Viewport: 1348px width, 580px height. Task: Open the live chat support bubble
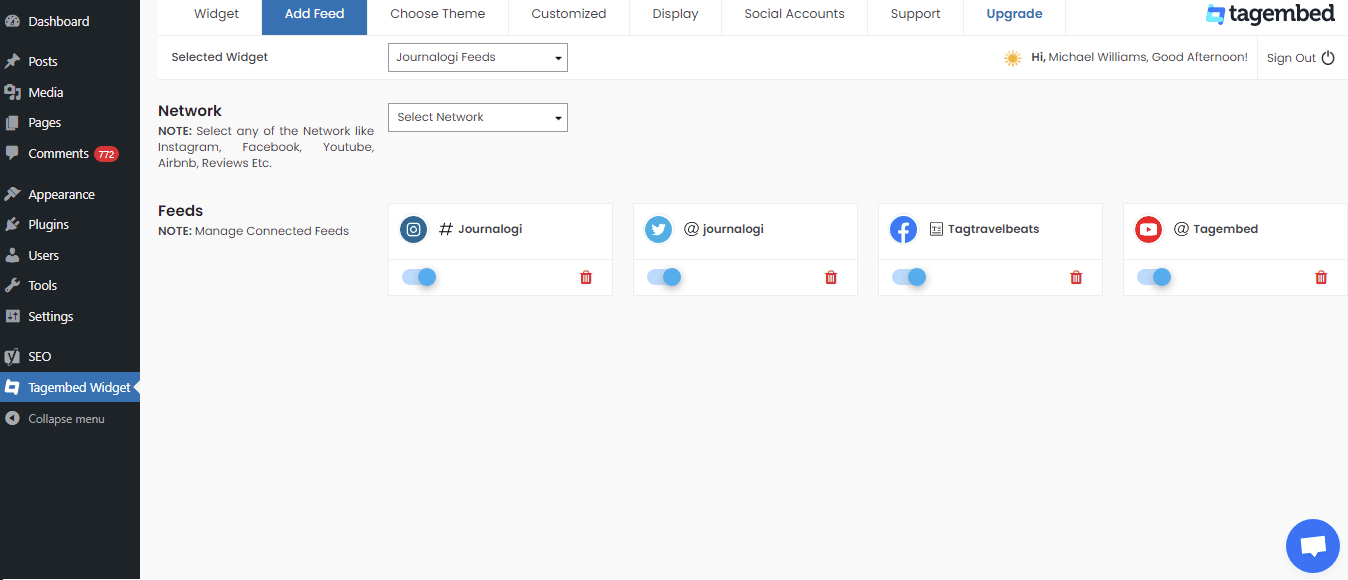click(x=1313, y=546)
